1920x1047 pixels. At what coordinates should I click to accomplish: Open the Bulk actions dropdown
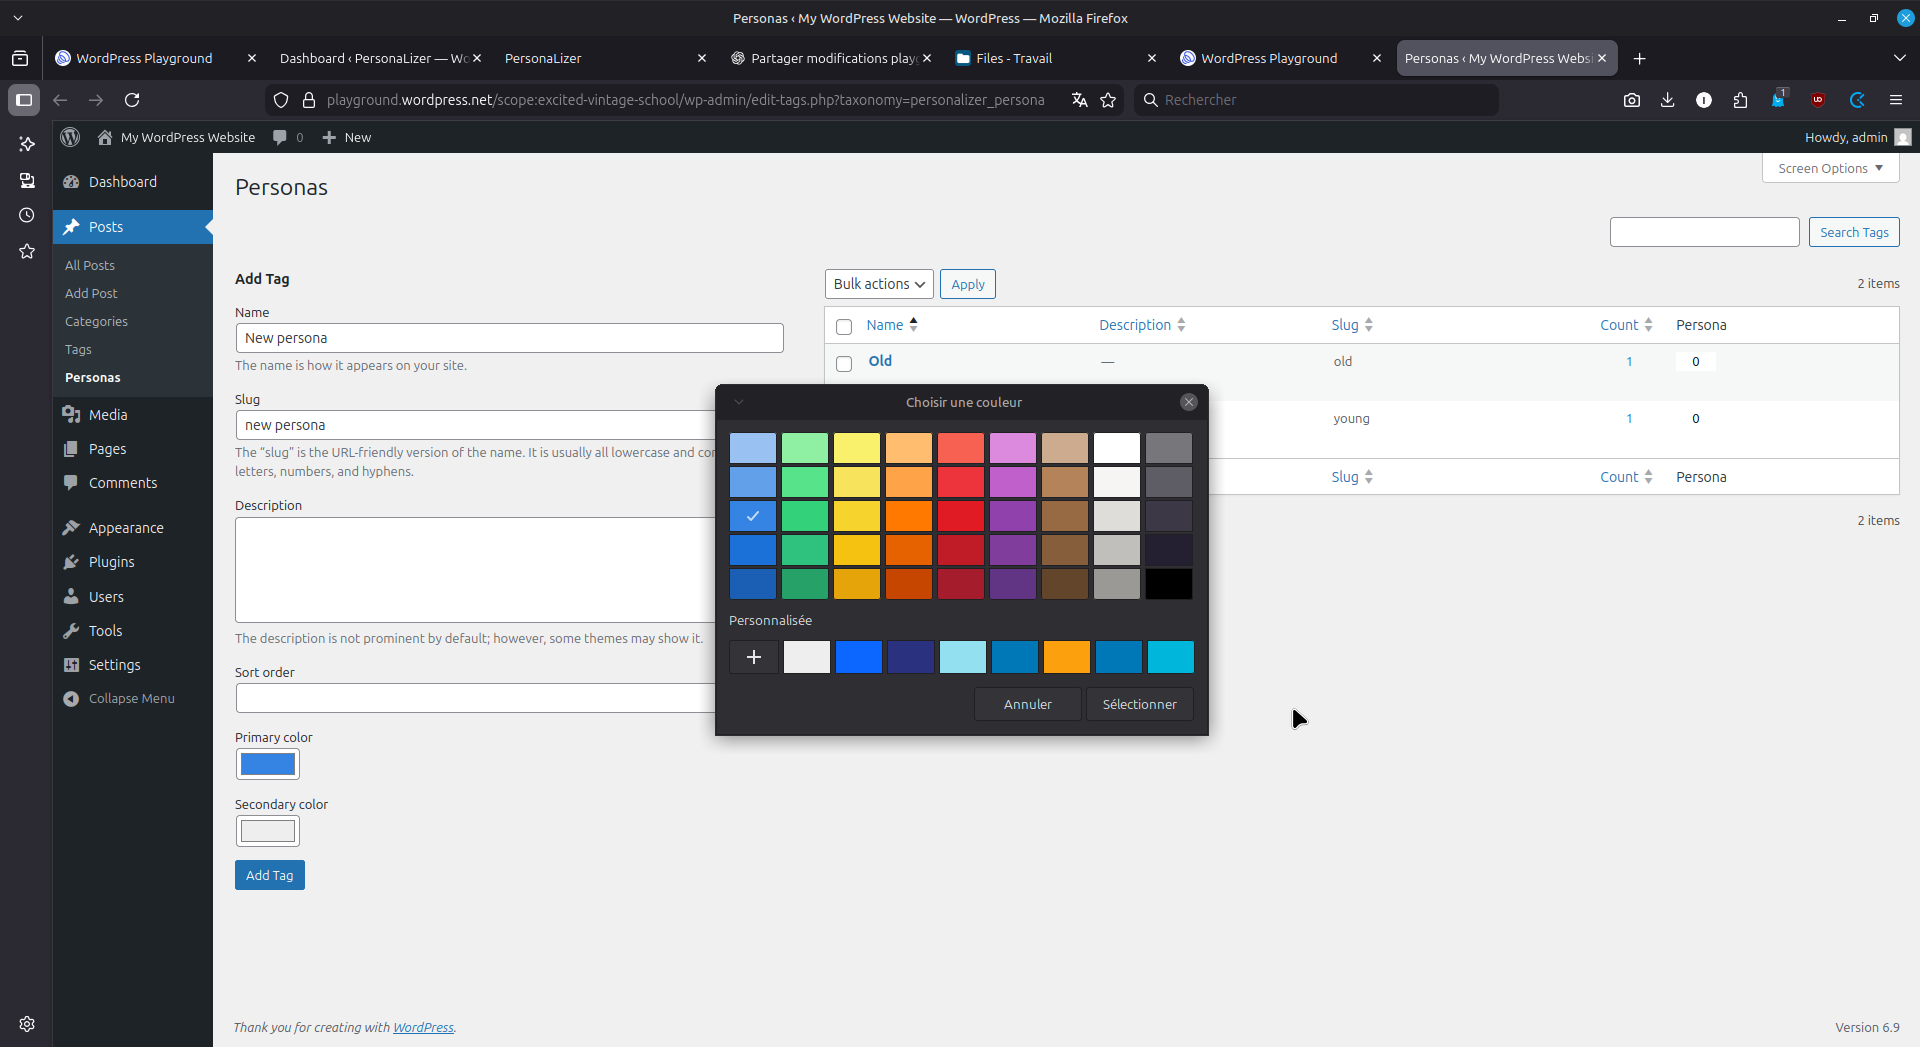click(x=878, y=284)
